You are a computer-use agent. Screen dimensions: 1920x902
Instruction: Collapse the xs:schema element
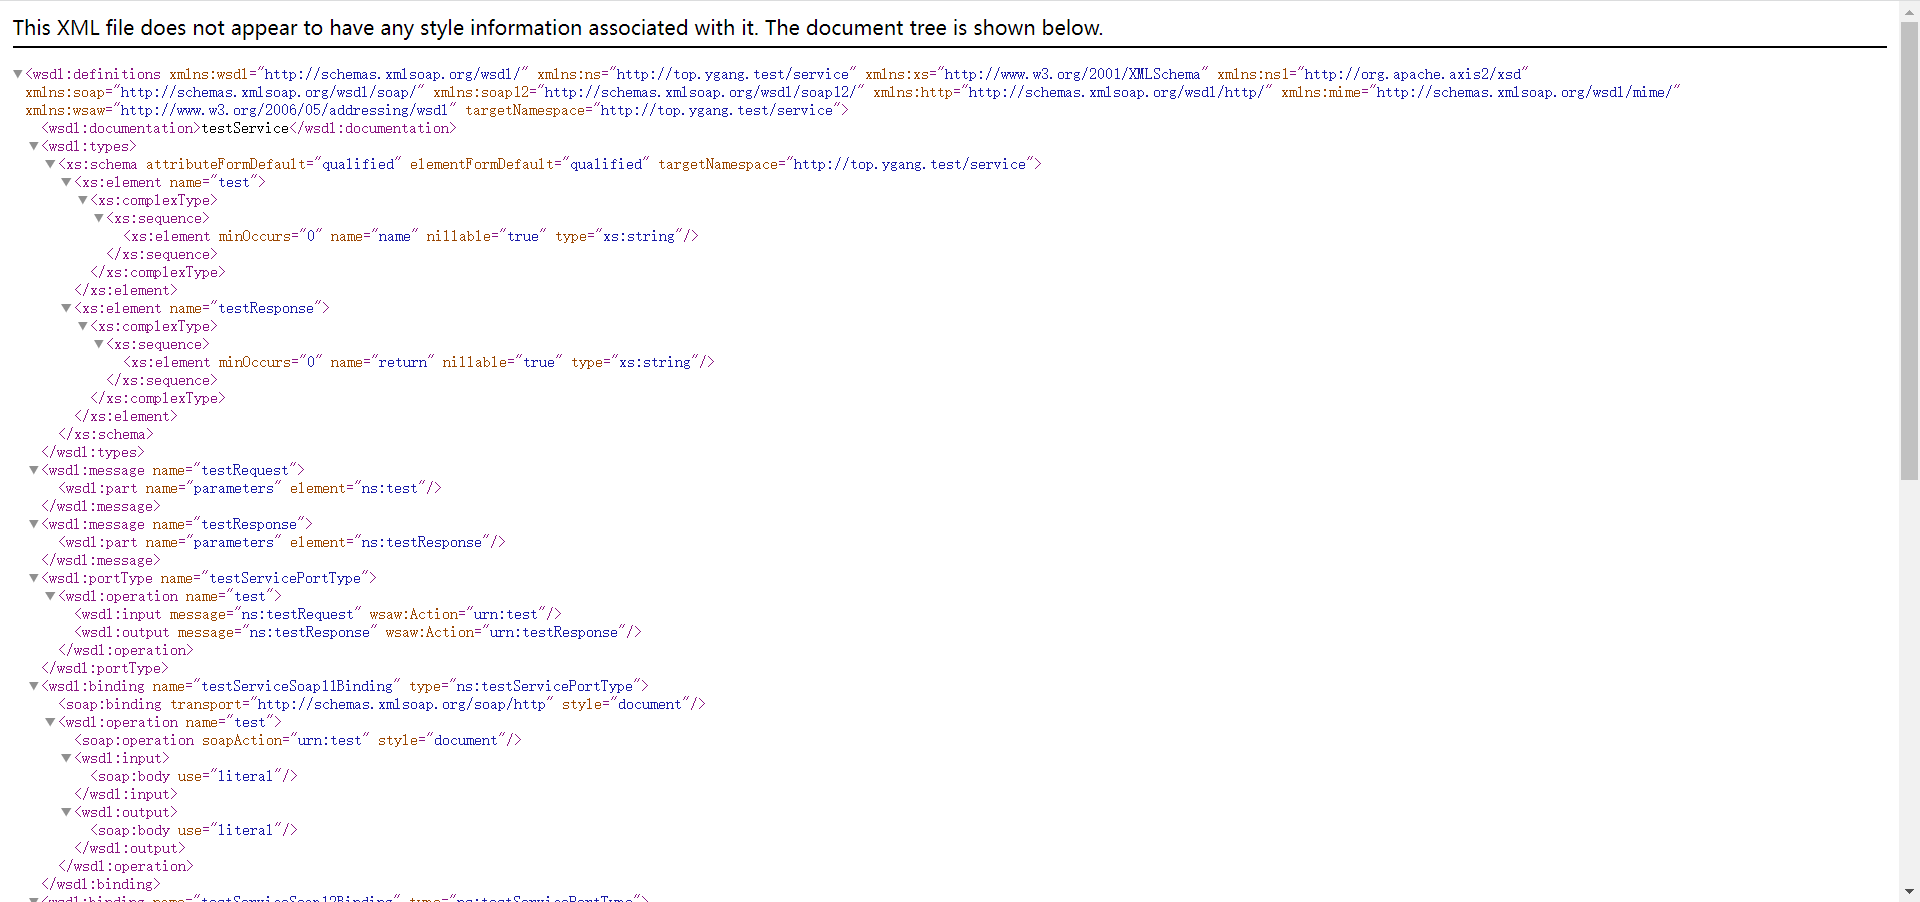pyautogui.click(x=50, y=164)
